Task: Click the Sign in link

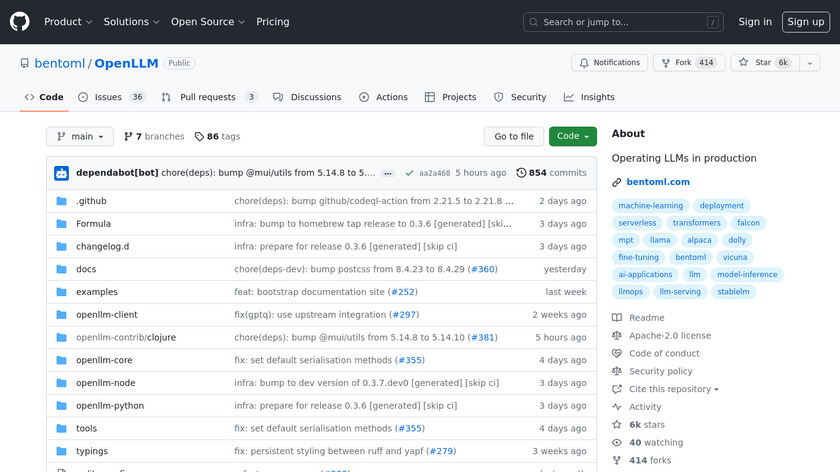Action: (755, 22)
